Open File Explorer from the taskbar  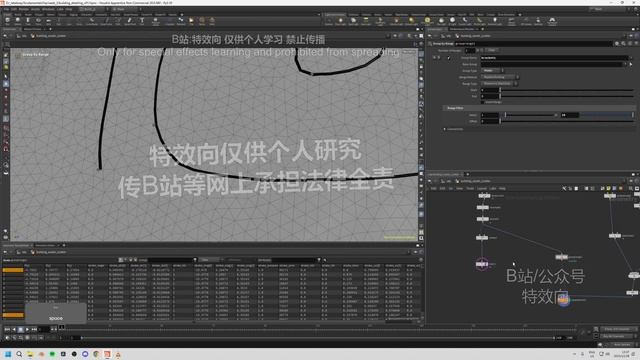pos(30,354)
